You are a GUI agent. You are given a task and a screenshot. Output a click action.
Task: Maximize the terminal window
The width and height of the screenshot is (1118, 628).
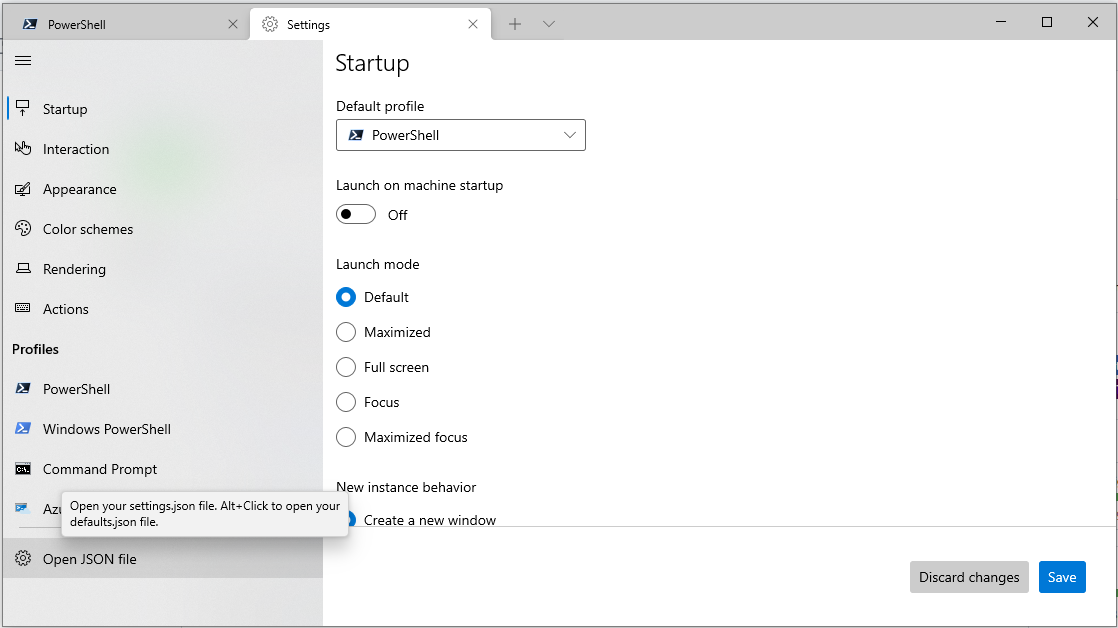click(1047, 22)
